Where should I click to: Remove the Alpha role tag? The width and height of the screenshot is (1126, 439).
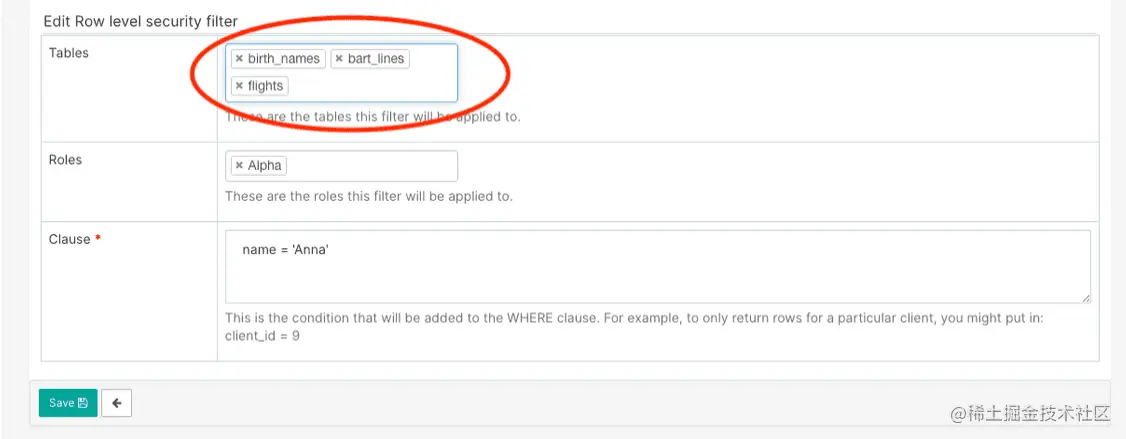[x=239, y=166]
